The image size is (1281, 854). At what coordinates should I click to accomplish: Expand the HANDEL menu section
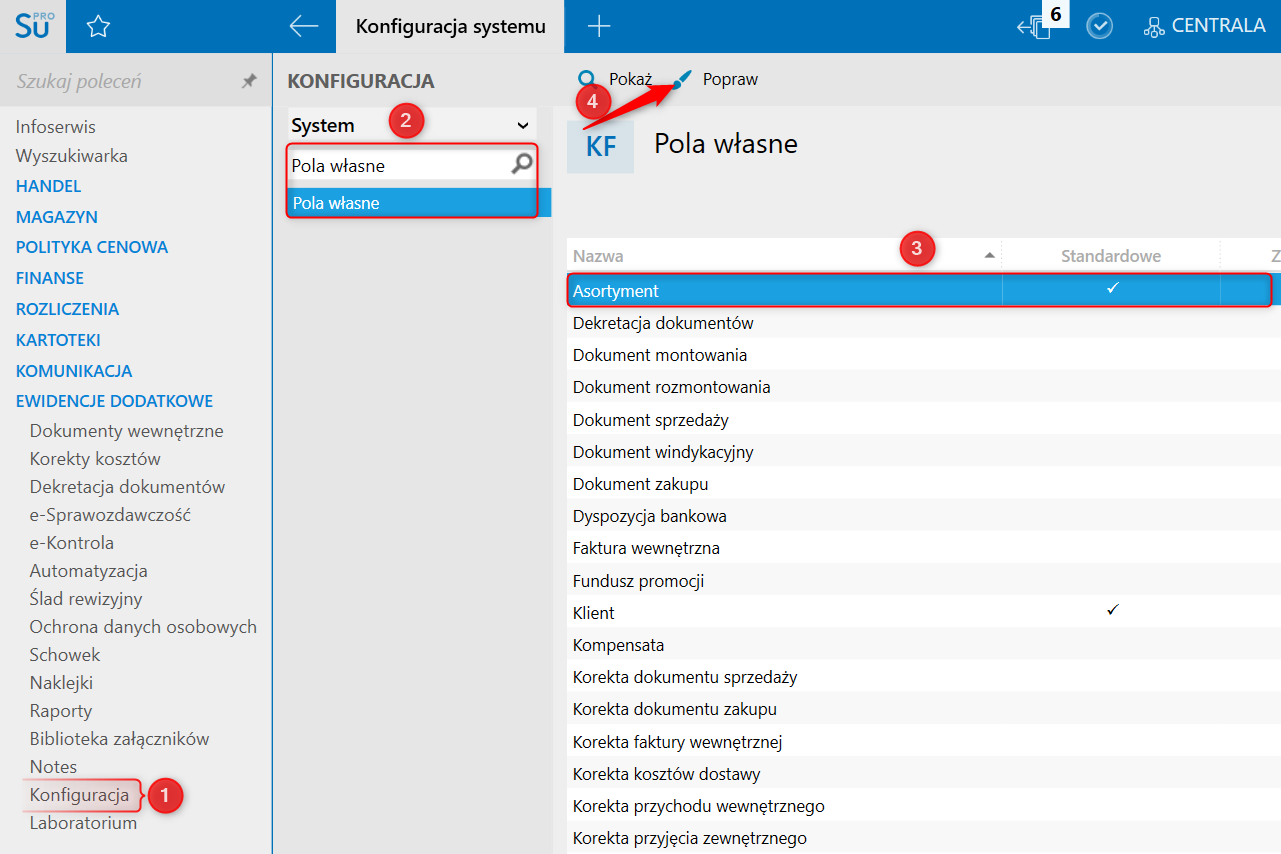tap(49, 186)
